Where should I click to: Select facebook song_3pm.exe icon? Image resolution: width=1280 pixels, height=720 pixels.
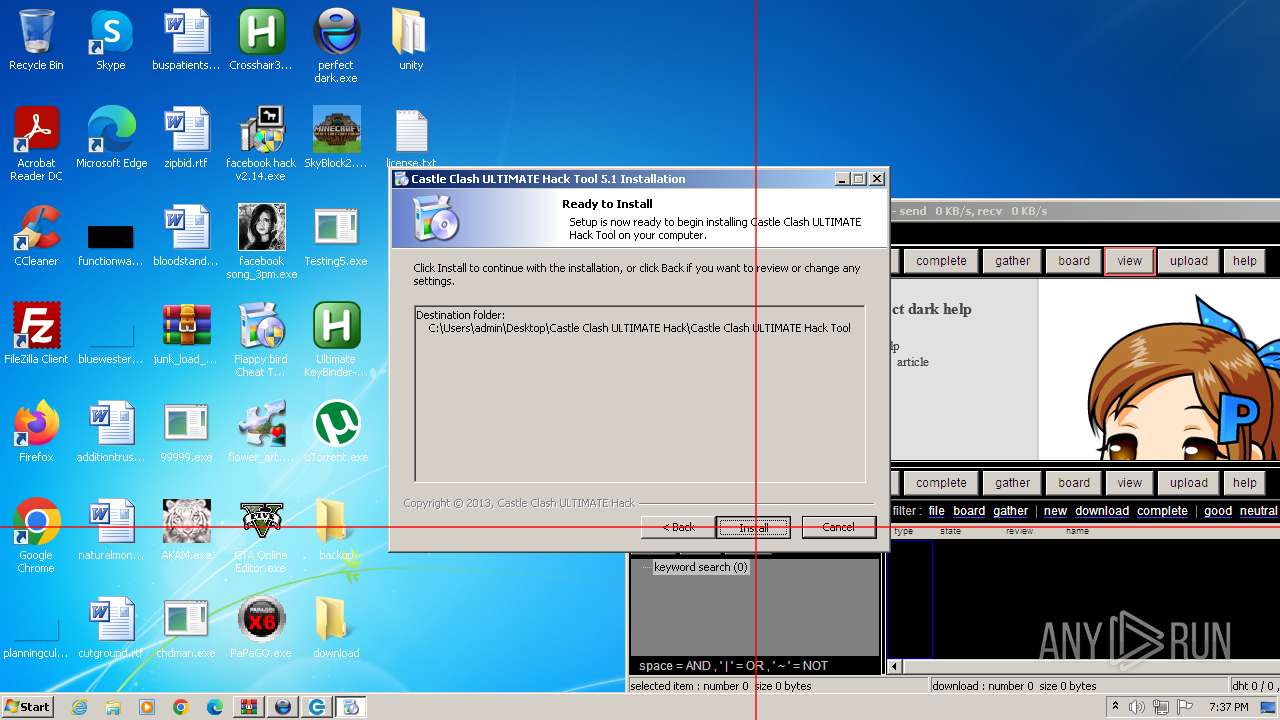click(261, 242)
